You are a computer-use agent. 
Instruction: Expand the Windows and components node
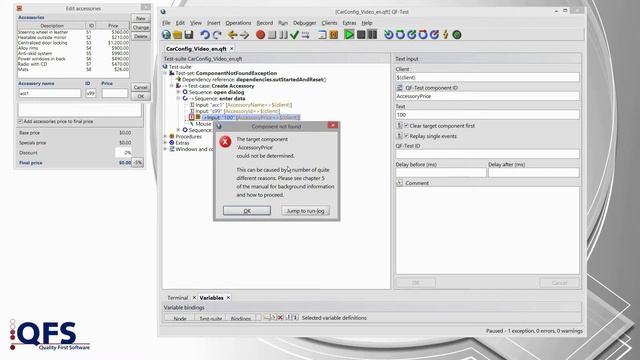(x=166, y=149)
